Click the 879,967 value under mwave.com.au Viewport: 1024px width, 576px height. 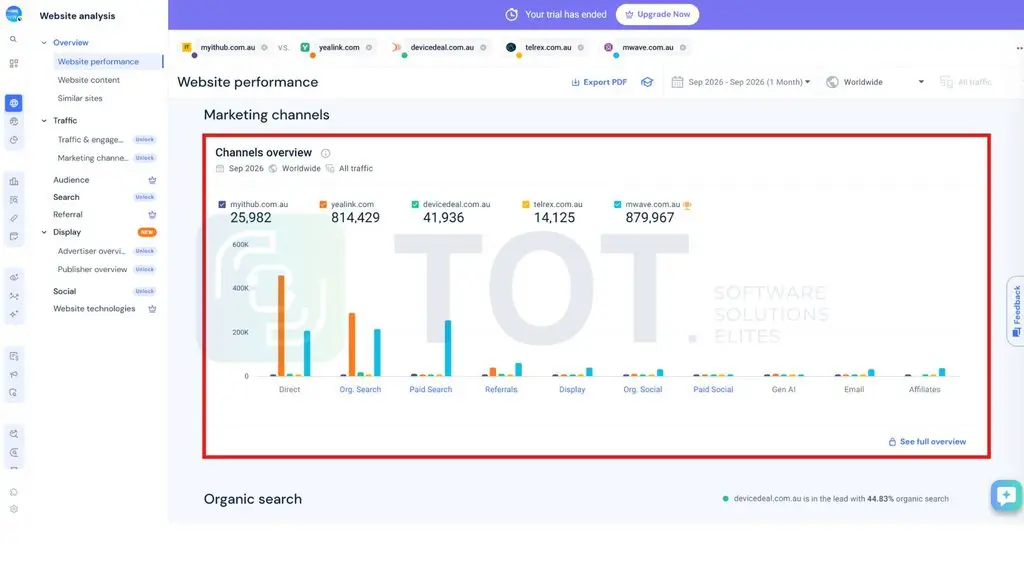coord(649,218)
